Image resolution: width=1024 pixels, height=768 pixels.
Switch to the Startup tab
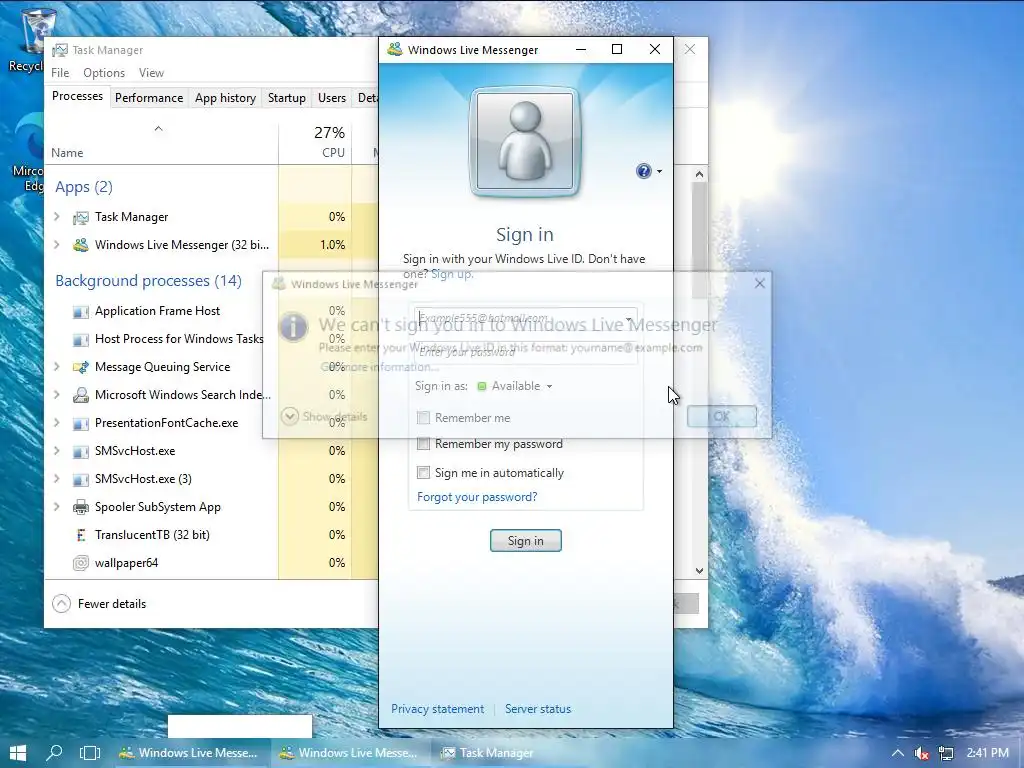[287, 98]
